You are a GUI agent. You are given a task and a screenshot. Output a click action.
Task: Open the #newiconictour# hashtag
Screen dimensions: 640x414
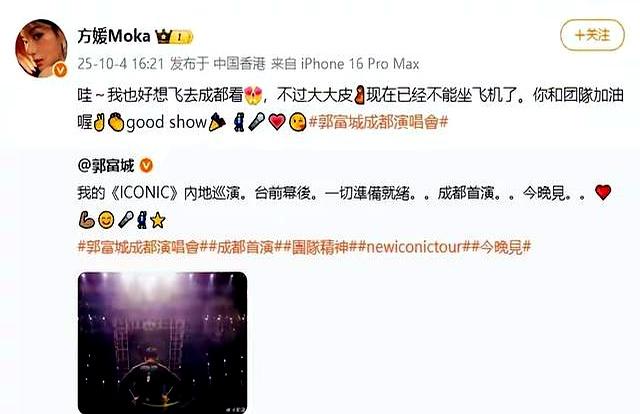click(414, 247)
